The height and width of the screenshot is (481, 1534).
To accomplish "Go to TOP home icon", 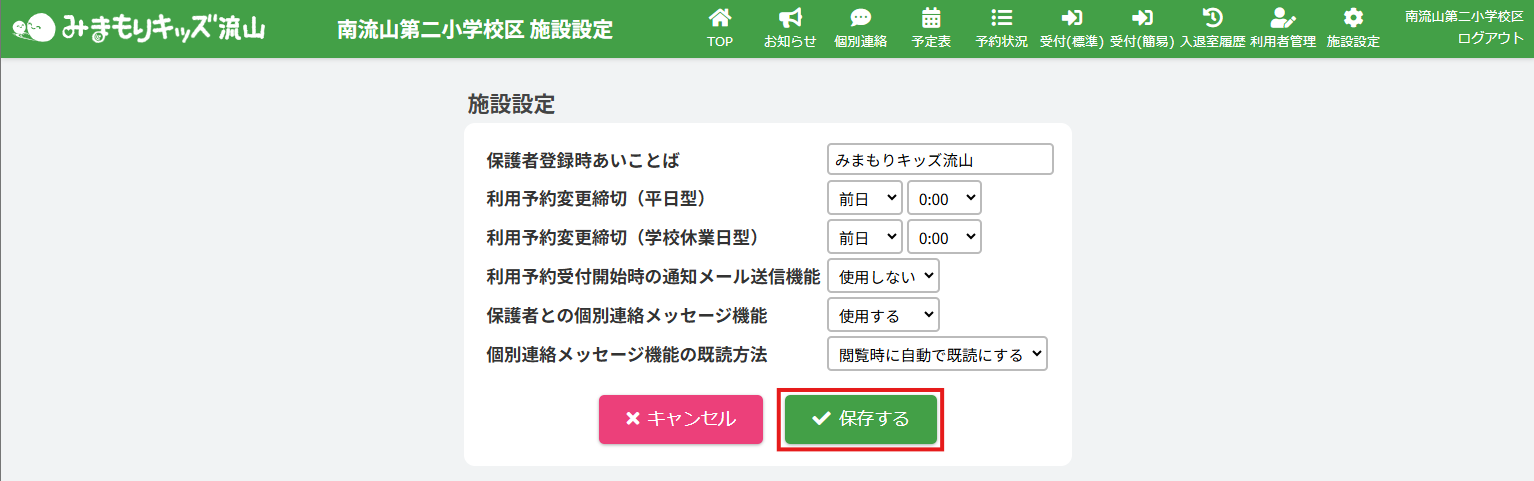I will point(720,18).
